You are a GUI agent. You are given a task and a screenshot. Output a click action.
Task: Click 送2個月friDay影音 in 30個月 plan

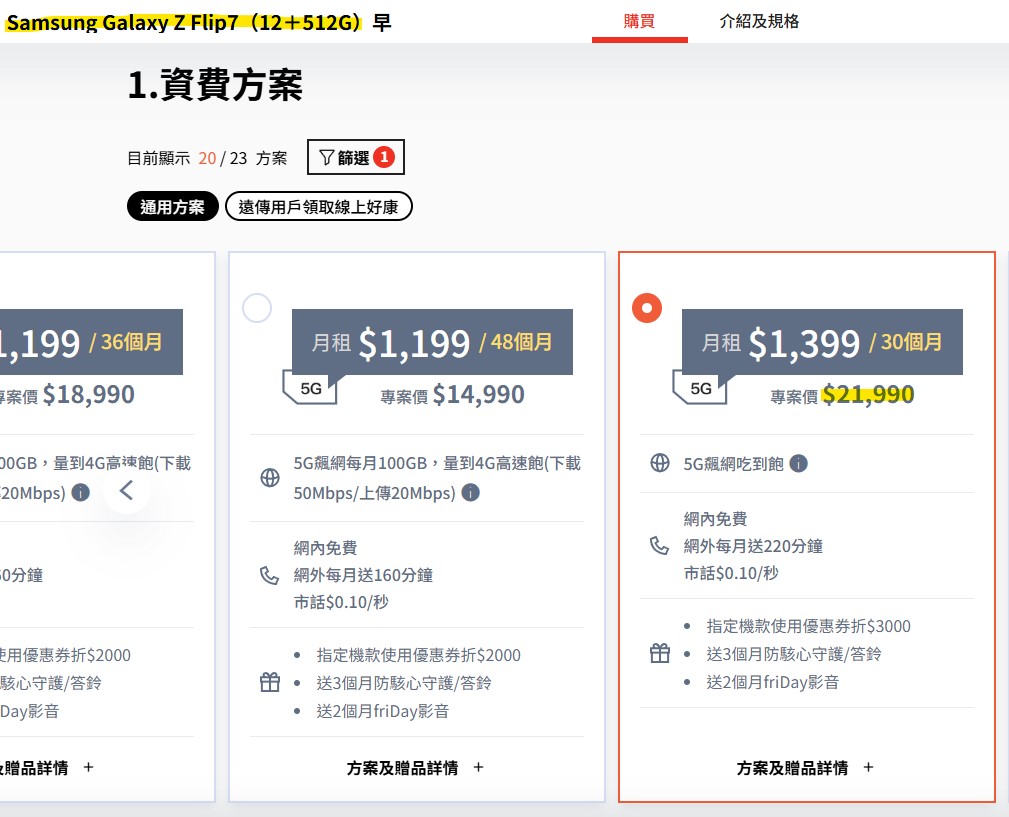click(x=772, y=682)
